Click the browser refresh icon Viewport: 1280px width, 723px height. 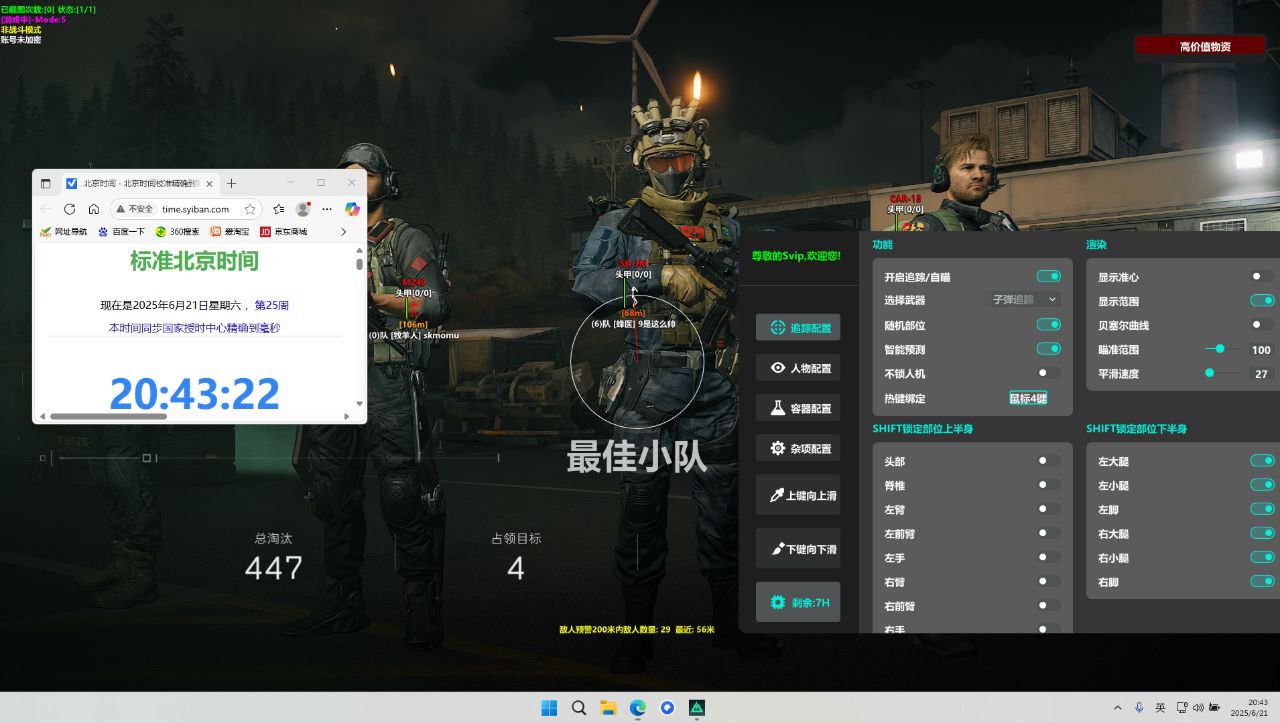click(x=69, y=209)
